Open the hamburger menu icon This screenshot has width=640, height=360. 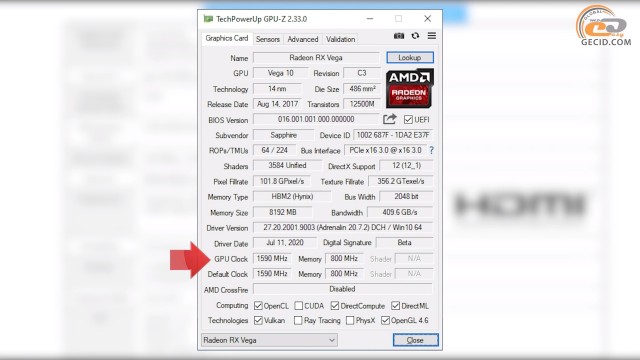431,36
